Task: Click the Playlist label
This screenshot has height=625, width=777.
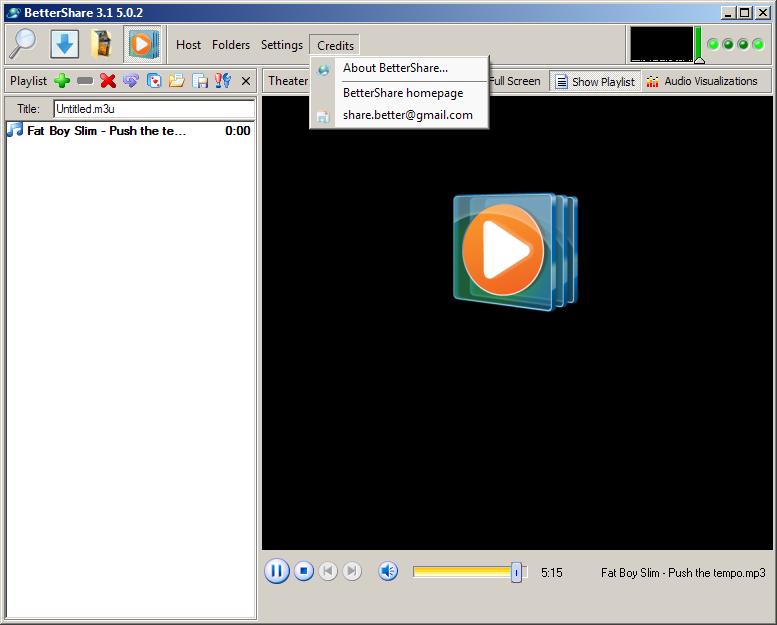Action: (x=28, y=81)
